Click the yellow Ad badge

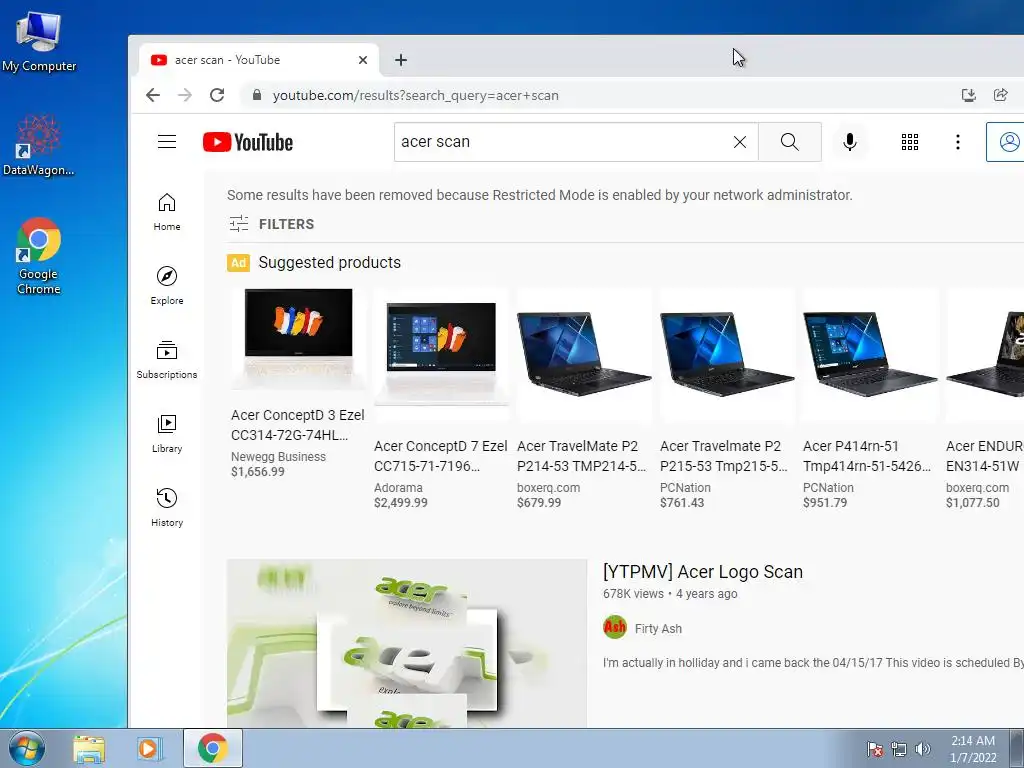[x=238, y=263]
